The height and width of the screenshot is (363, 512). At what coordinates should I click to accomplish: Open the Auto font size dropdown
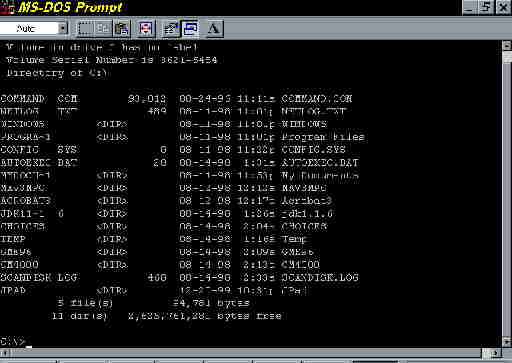pyautogui.click(x=62, y=29)
